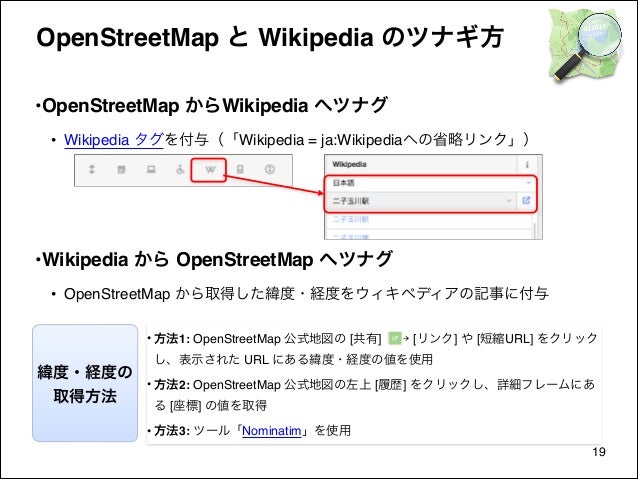
Task: Click the 方法3: label
Action: pos(172,431)
